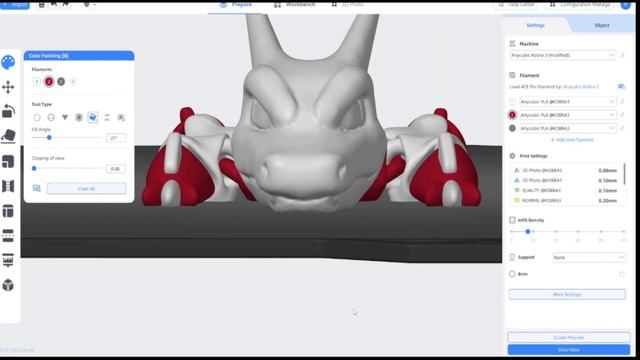Select the Move tool with four-way arrows
The height and width of the screenshot is (360, 640).
click(x=8, y=87)
